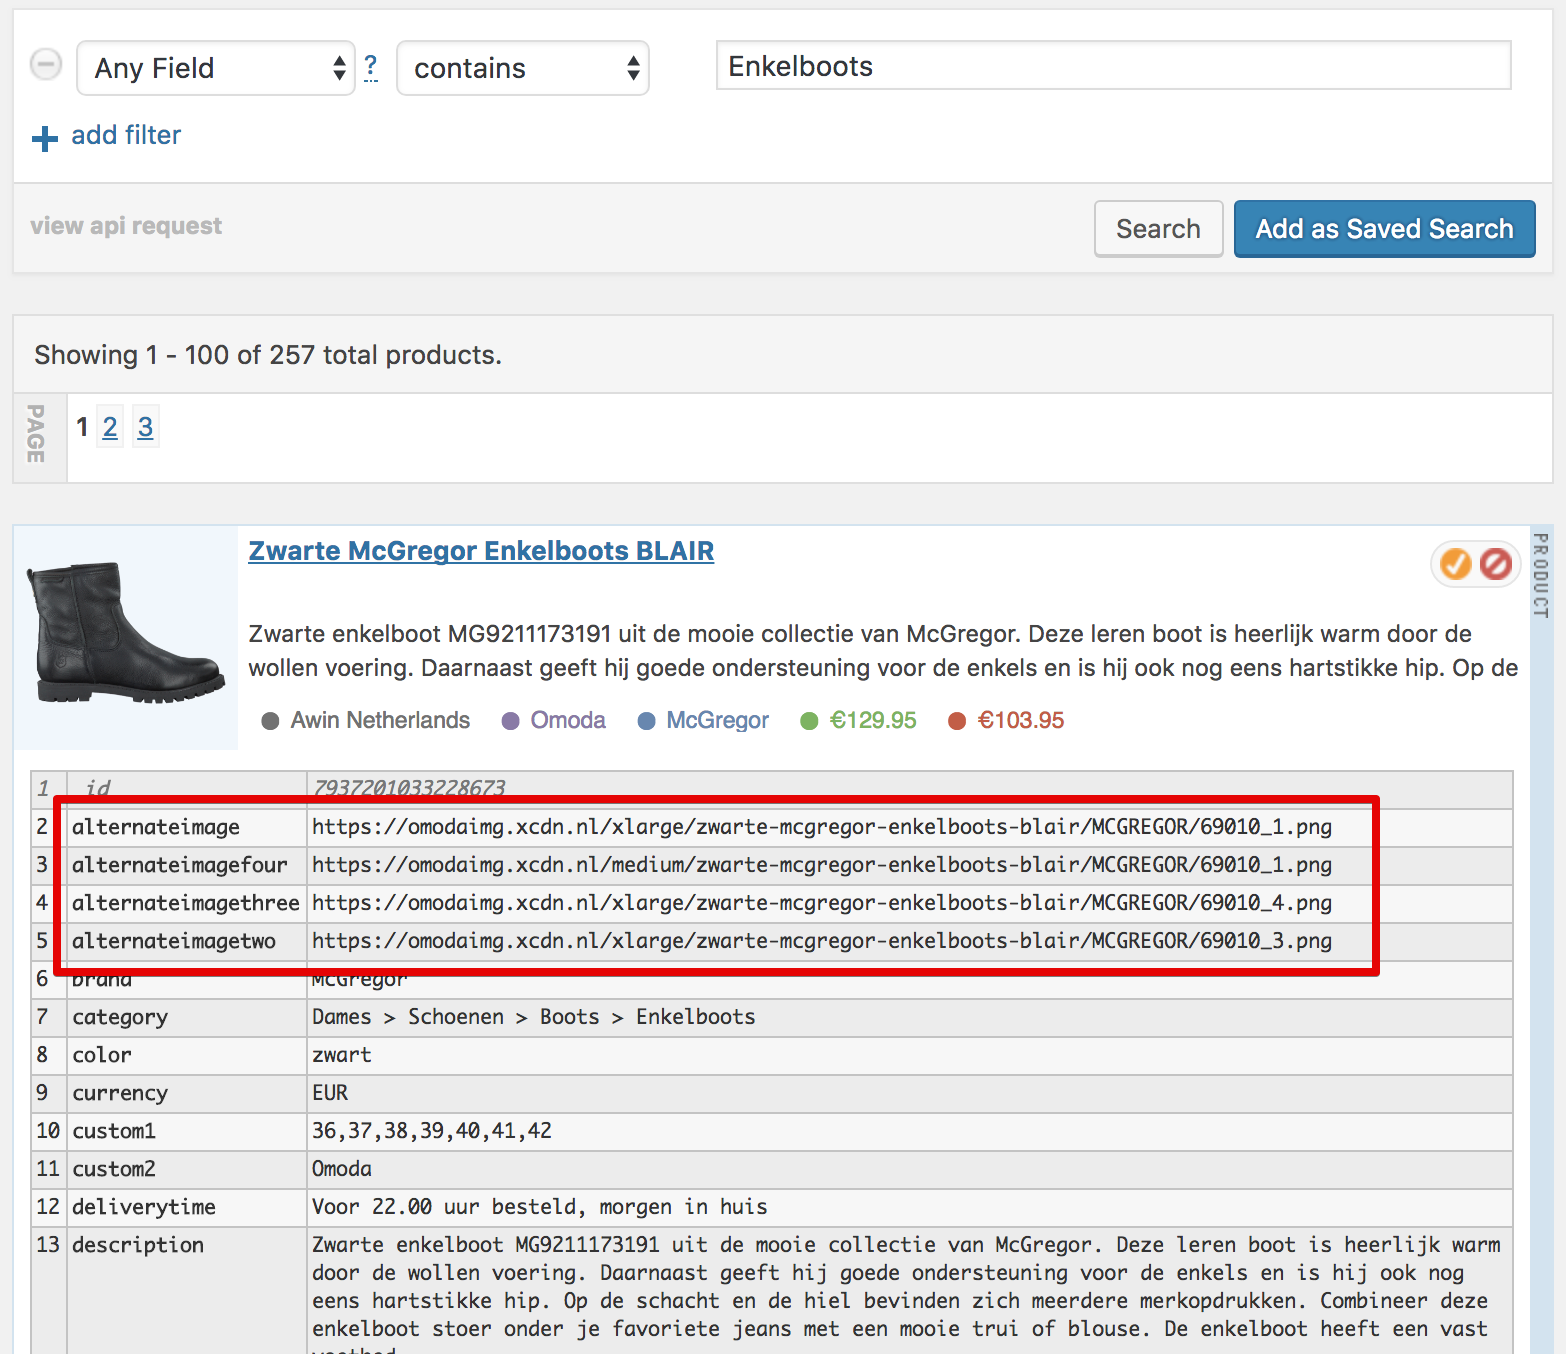1566x1354 pixels.
Task: Select the alternateimagethree URL value
Action: pyautogui.click(x=822, y=903)
